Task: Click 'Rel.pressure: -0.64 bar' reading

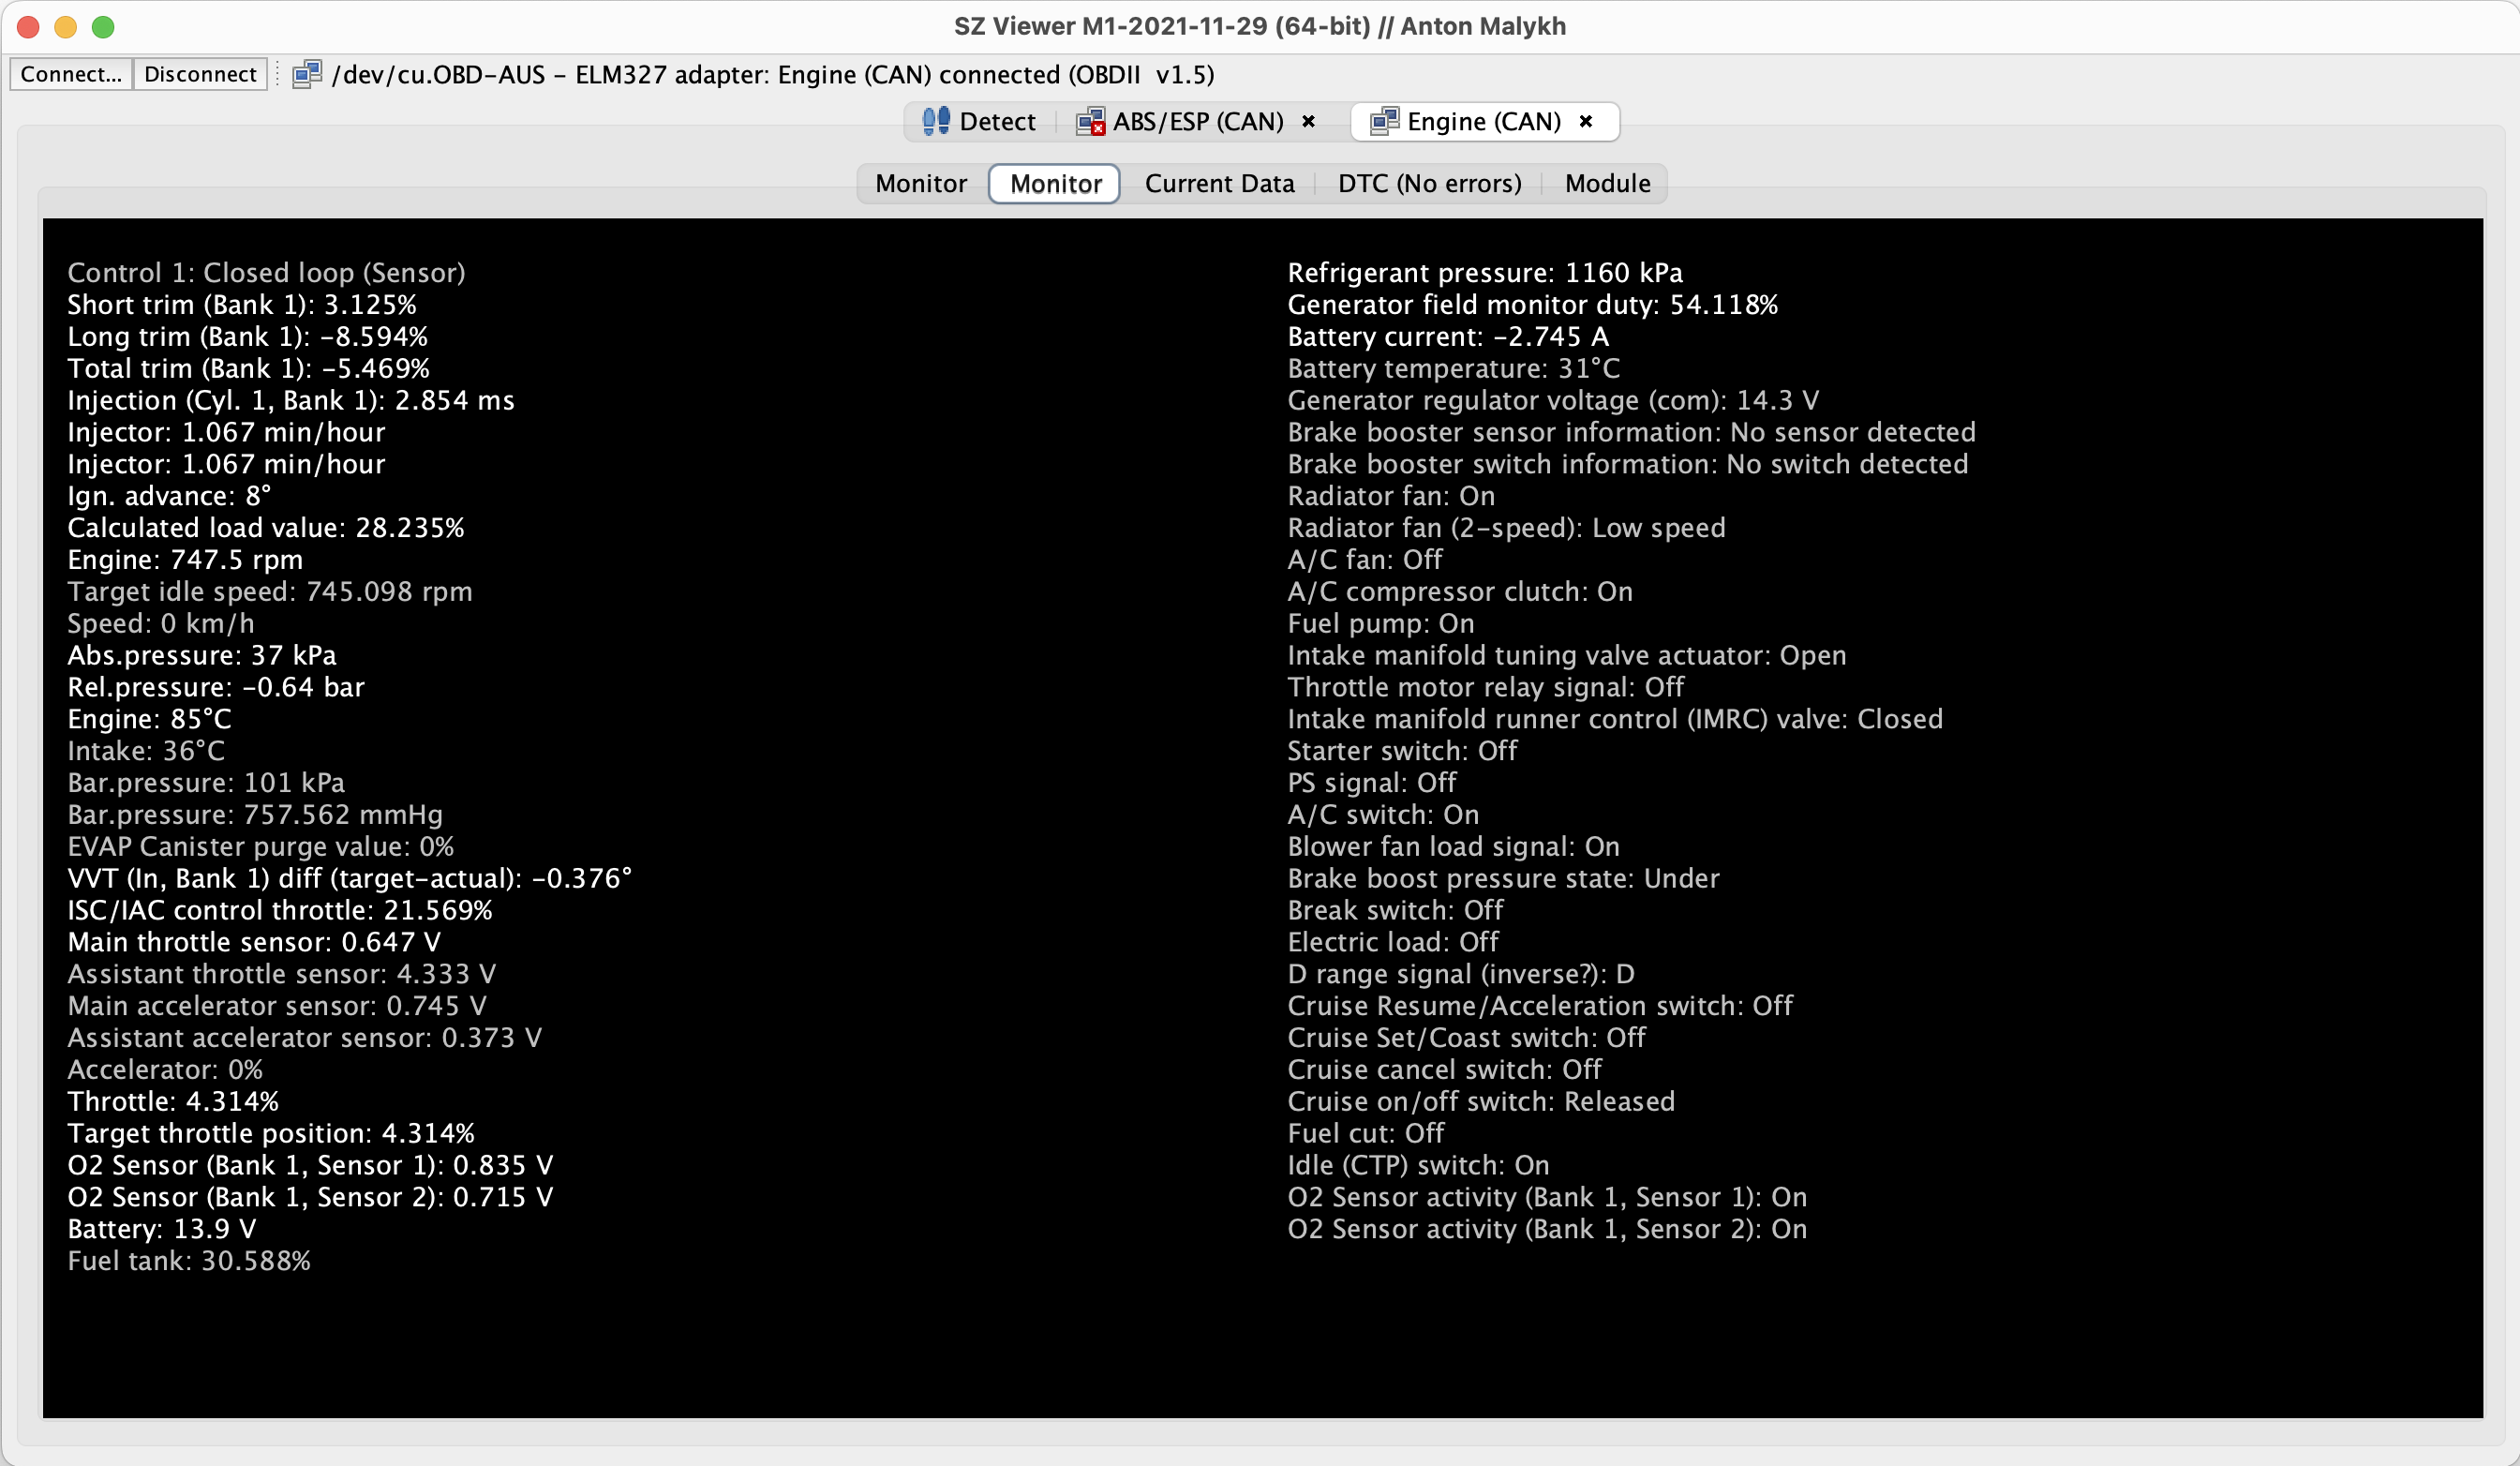Action: click(x=216, y=688)
